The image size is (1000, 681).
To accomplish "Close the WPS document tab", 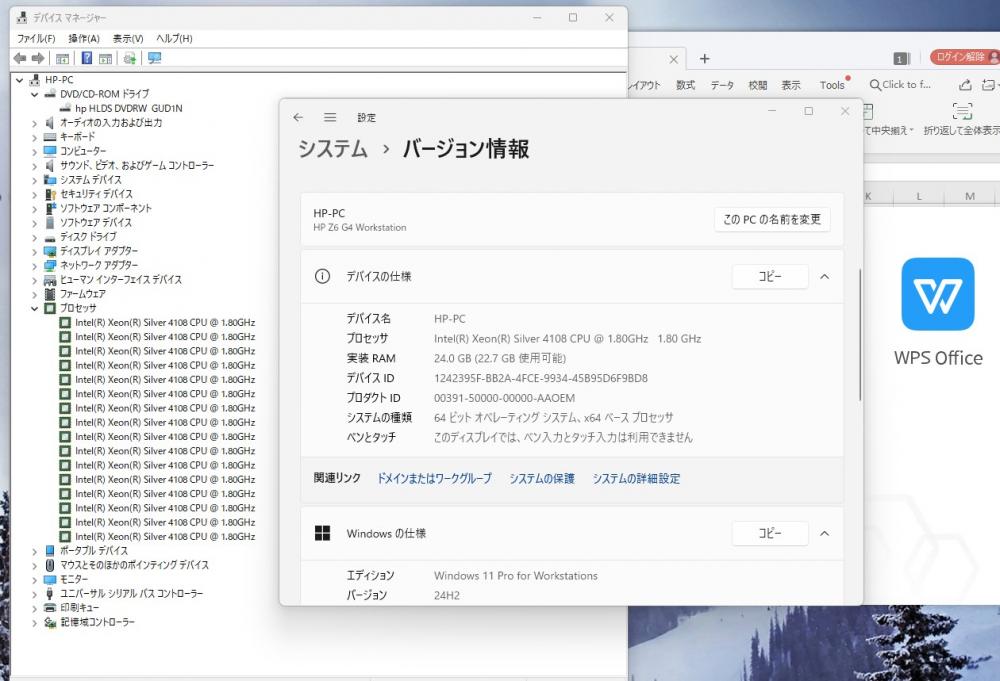I will [673, 59].
